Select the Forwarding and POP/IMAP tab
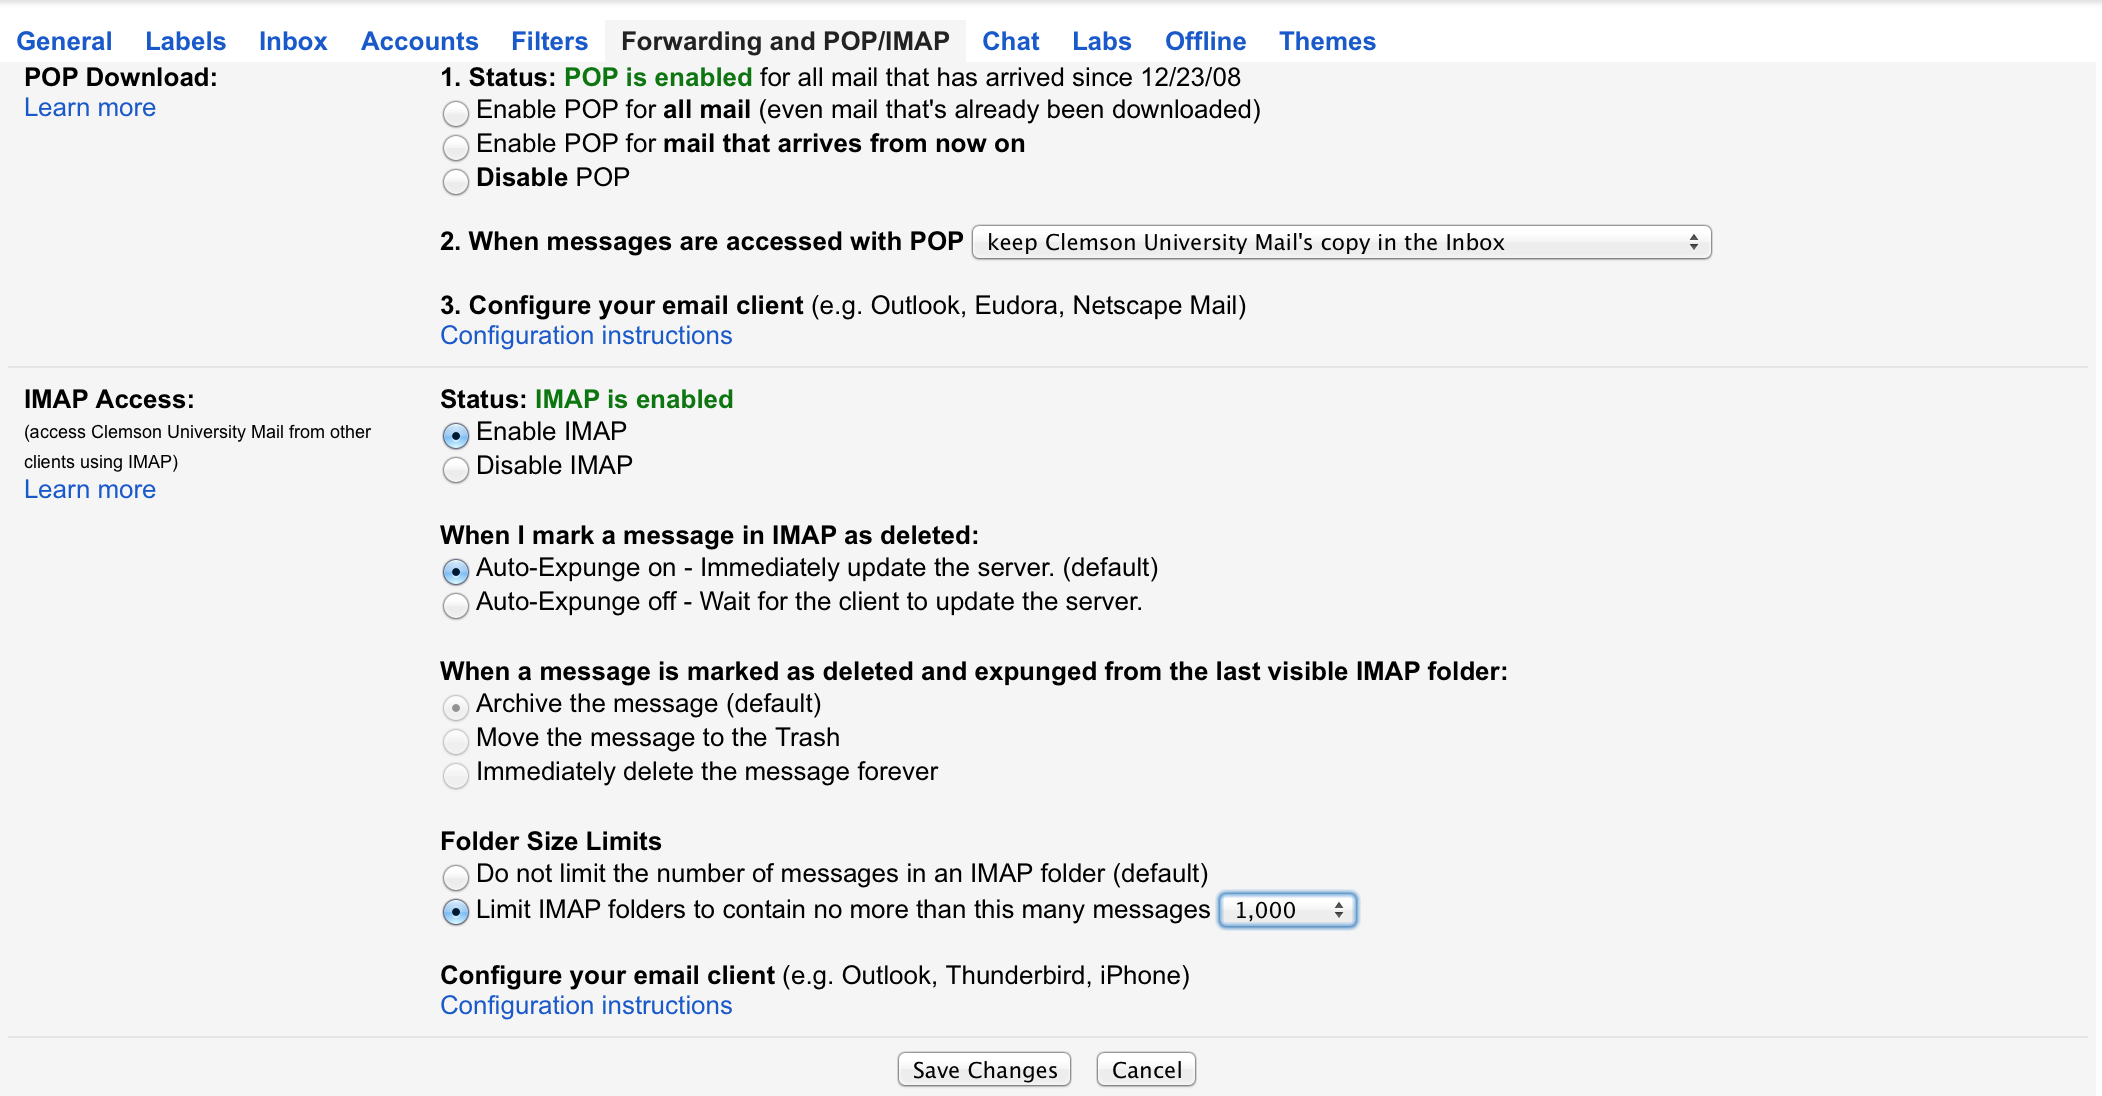The height and width of the screenshot is (1096, 2102). (x=785, y=41)
